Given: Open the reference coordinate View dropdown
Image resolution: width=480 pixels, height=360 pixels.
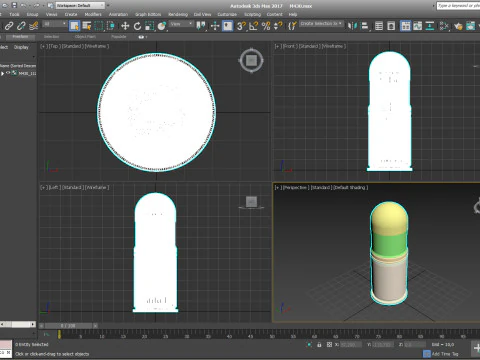Looking at the screenshot, I should [181, 24].
